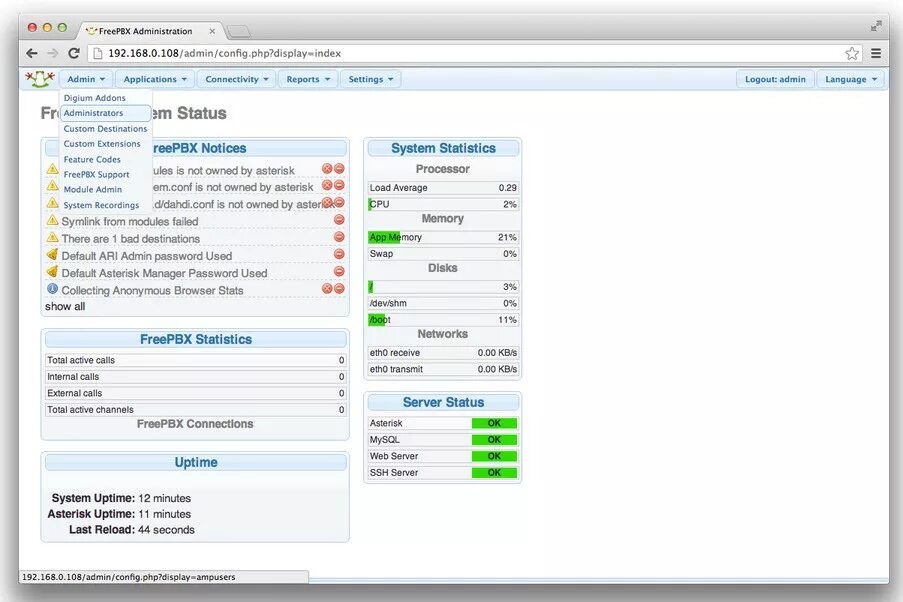The width and height of the screenshot is (903, 602).
Task: Click the info icon beside 'Collecting Anonymous Browser Stats'
Action: (52, 289)
